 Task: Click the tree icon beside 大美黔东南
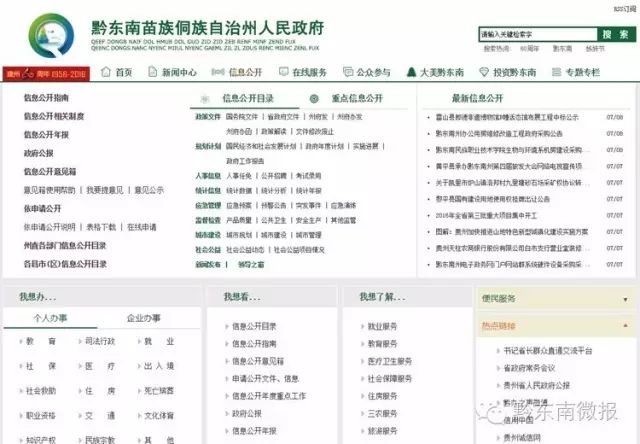[x=411, y=72]
